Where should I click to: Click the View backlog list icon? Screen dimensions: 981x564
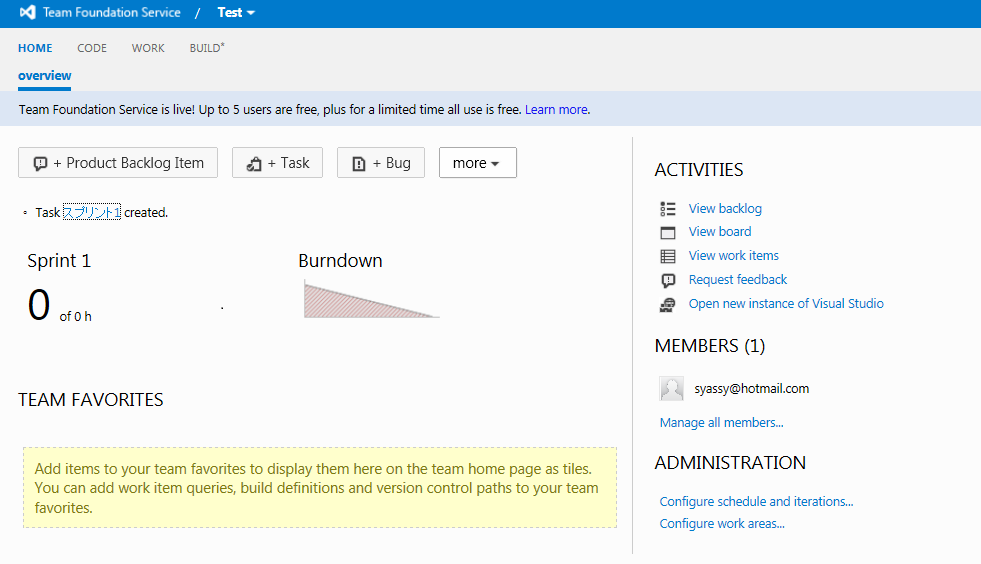pos(668,209)
